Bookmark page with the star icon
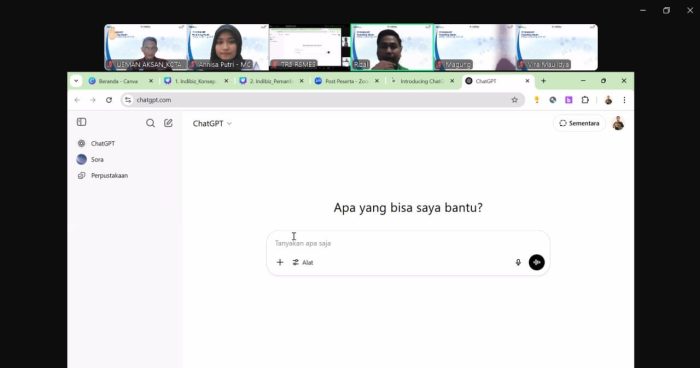This screenshot has width=700, height=368. click(x=514, y=100)
